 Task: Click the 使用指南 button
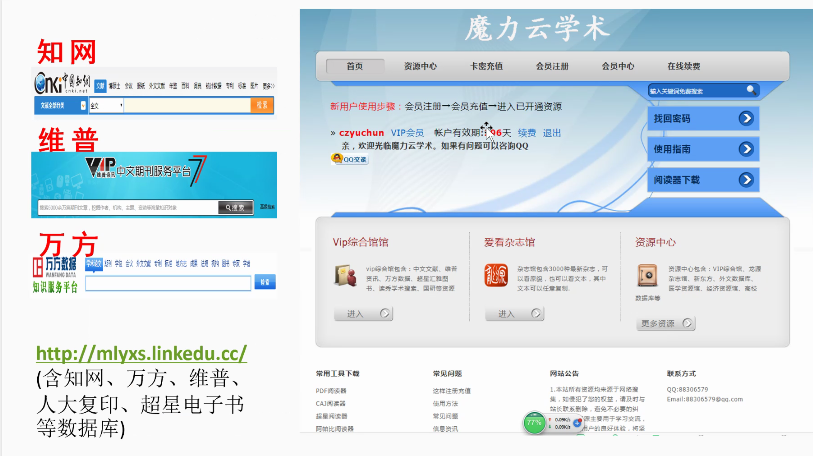(704, 149)
